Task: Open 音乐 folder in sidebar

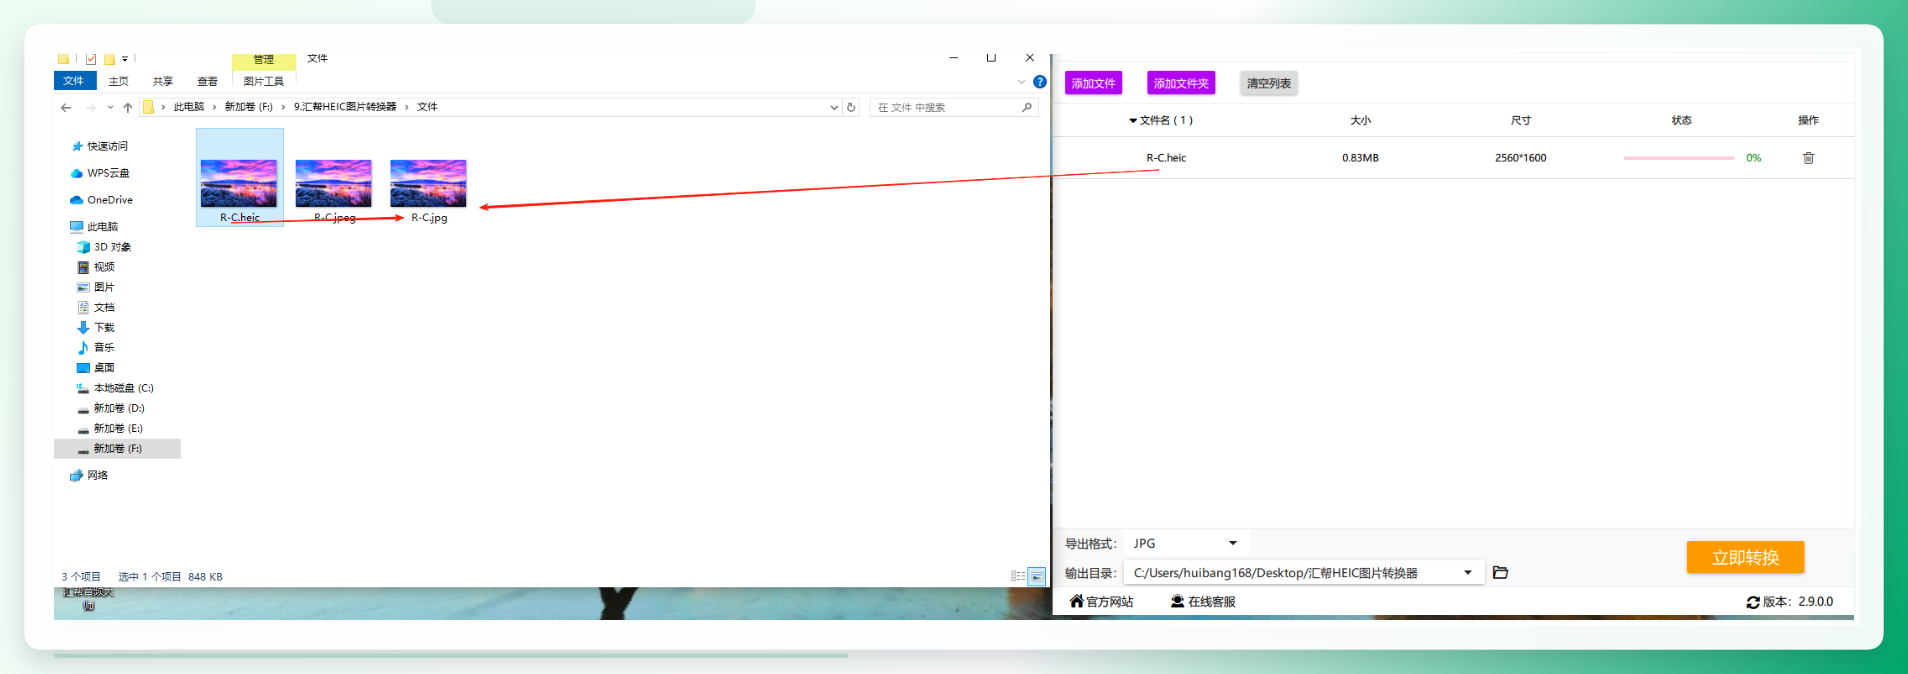Action: [x=96, y=347]
